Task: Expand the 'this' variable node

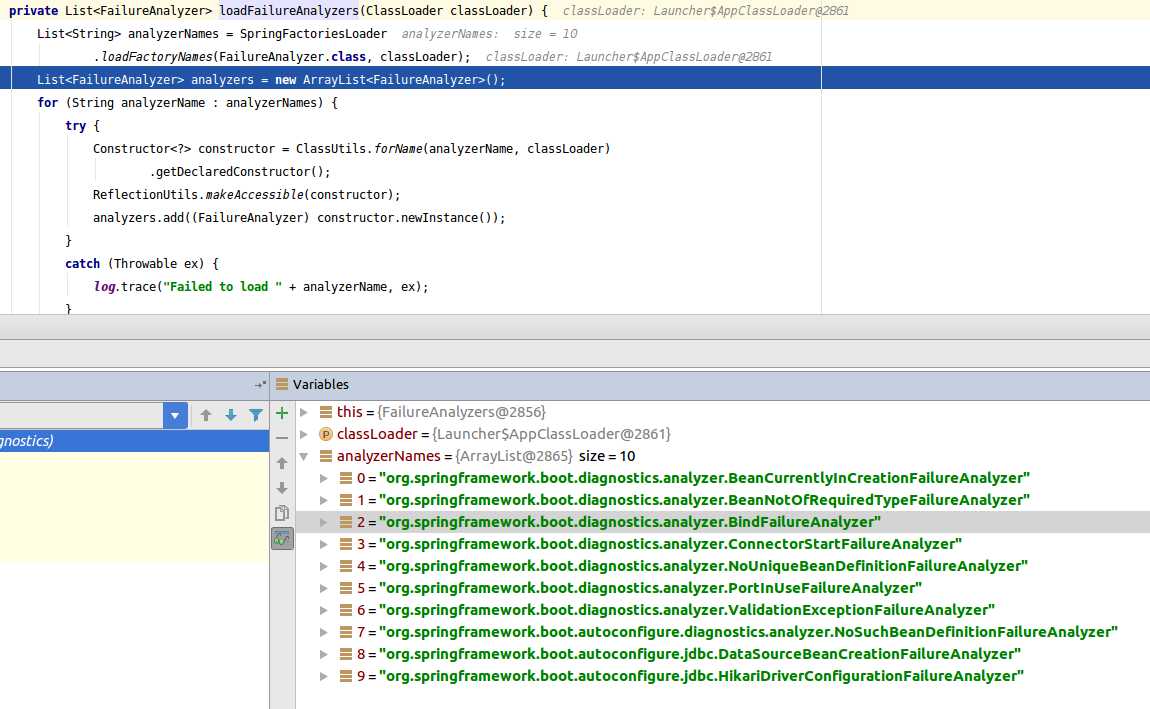Action: [304, 412]
